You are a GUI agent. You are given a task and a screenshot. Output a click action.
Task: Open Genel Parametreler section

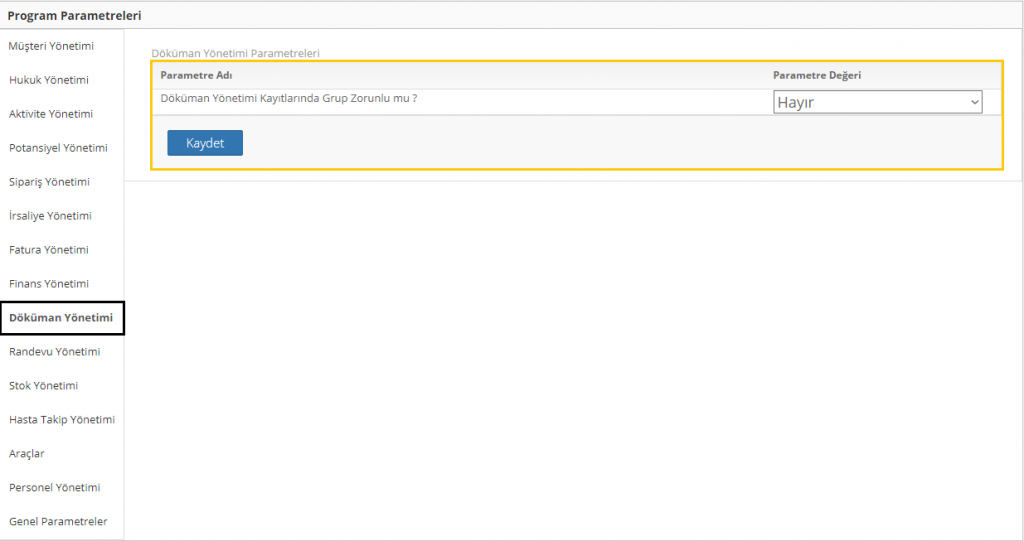pyautogui.click(x=58, y=522)
